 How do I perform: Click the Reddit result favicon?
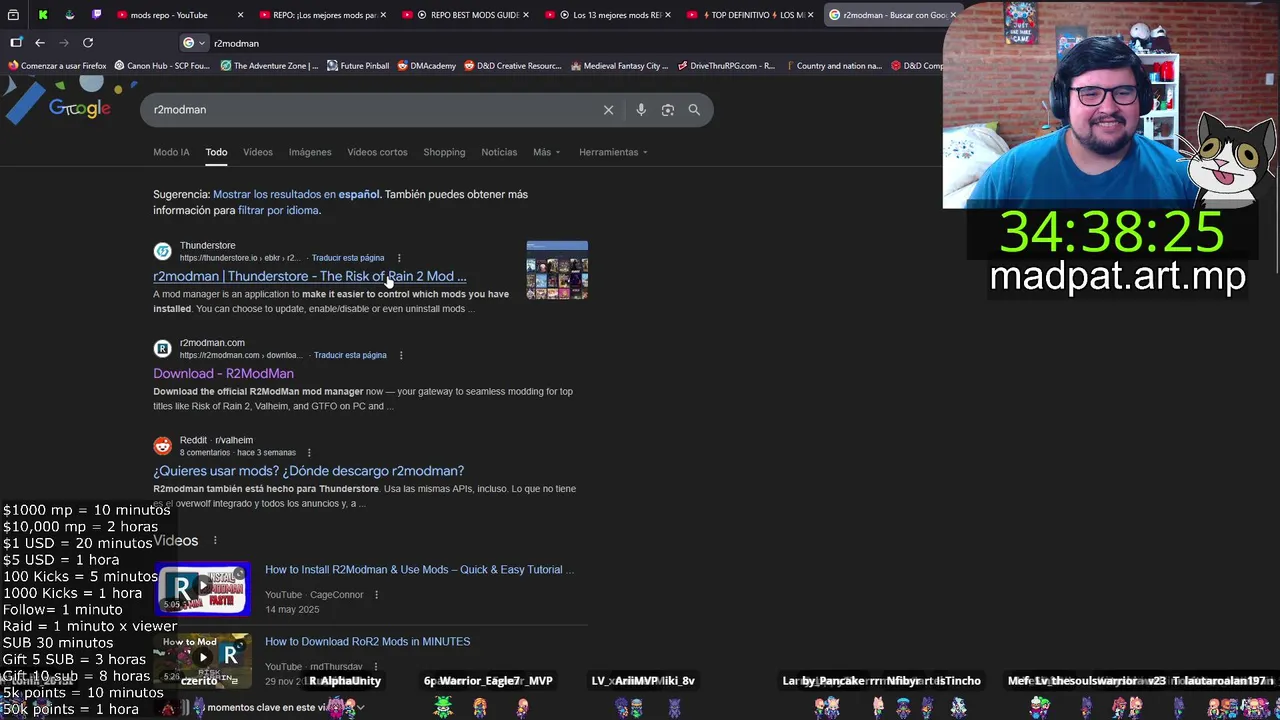click(x=162, y=446)
